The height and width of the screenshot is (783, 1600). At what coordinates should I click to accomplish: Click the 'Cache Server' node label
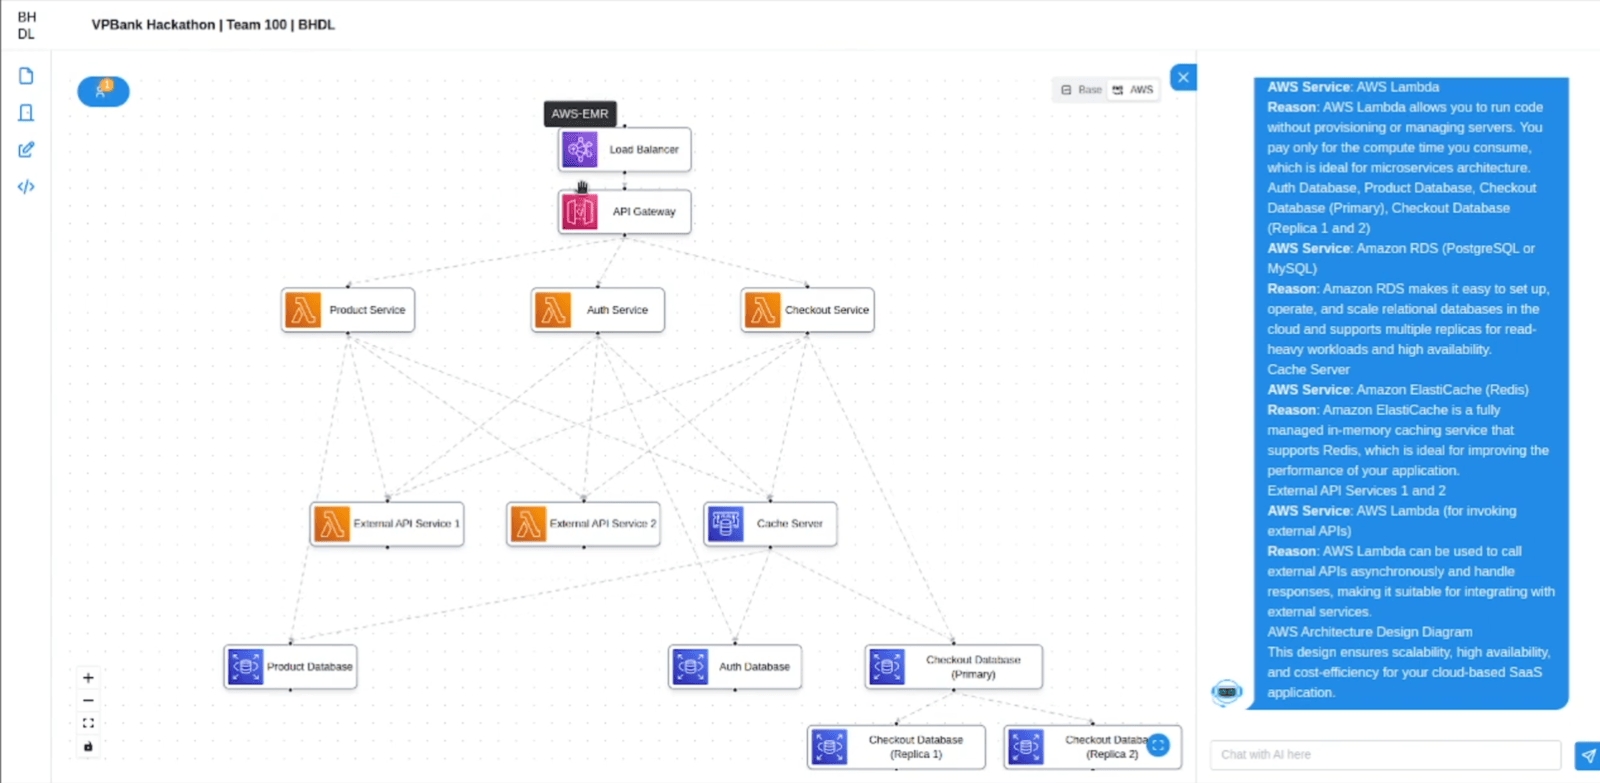click(x=790, y=524)
